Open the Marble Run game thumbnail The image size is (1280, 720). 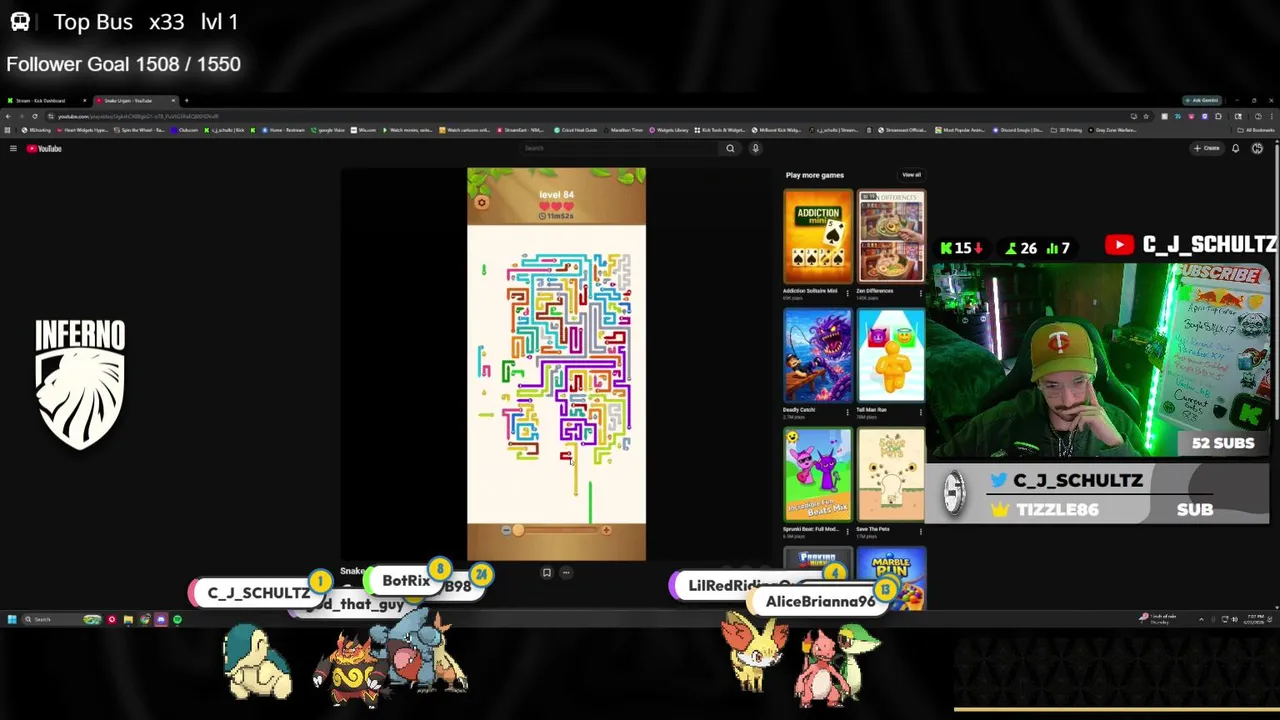pyautogui.click(x=891, y=579)
